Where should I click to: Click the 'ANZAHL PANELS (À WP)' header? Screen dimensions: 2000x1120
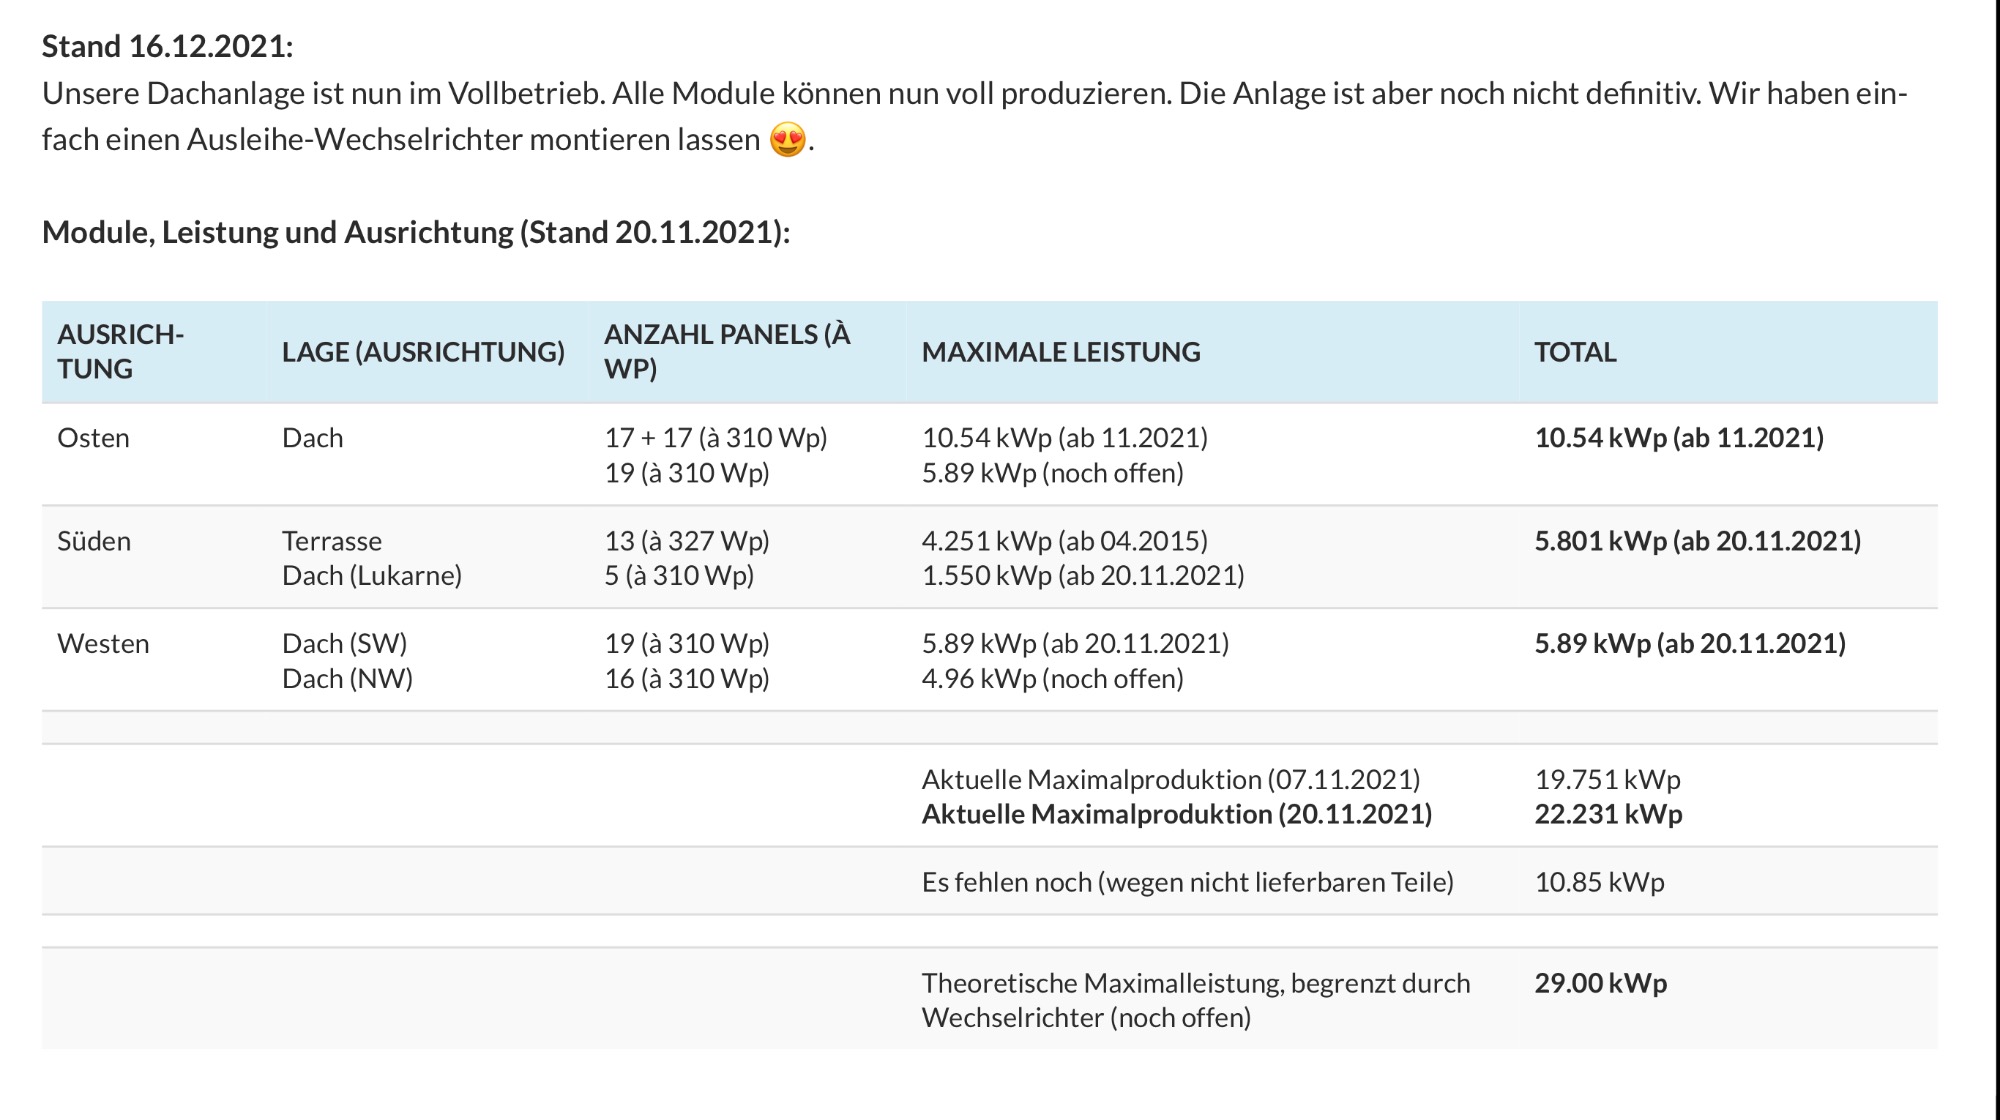(x=727, y=351)
